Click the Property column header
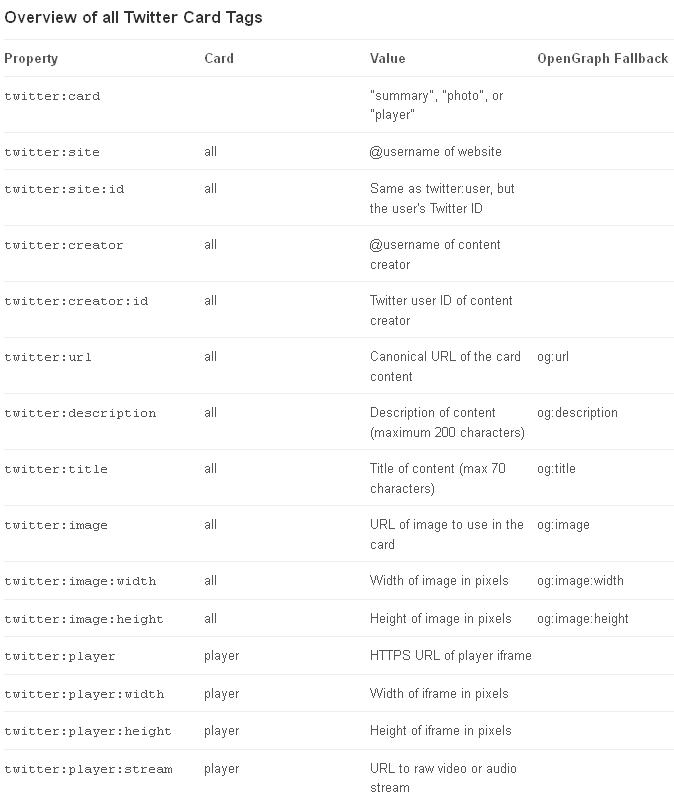This screenshot has height=799, width=674. [31, 58]
